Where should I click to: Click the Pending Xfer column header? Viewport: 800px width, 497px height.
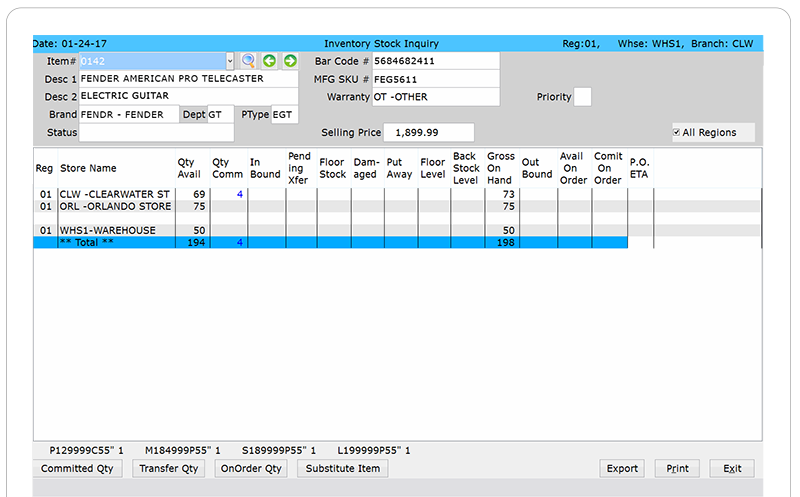[x=301, y=168]
